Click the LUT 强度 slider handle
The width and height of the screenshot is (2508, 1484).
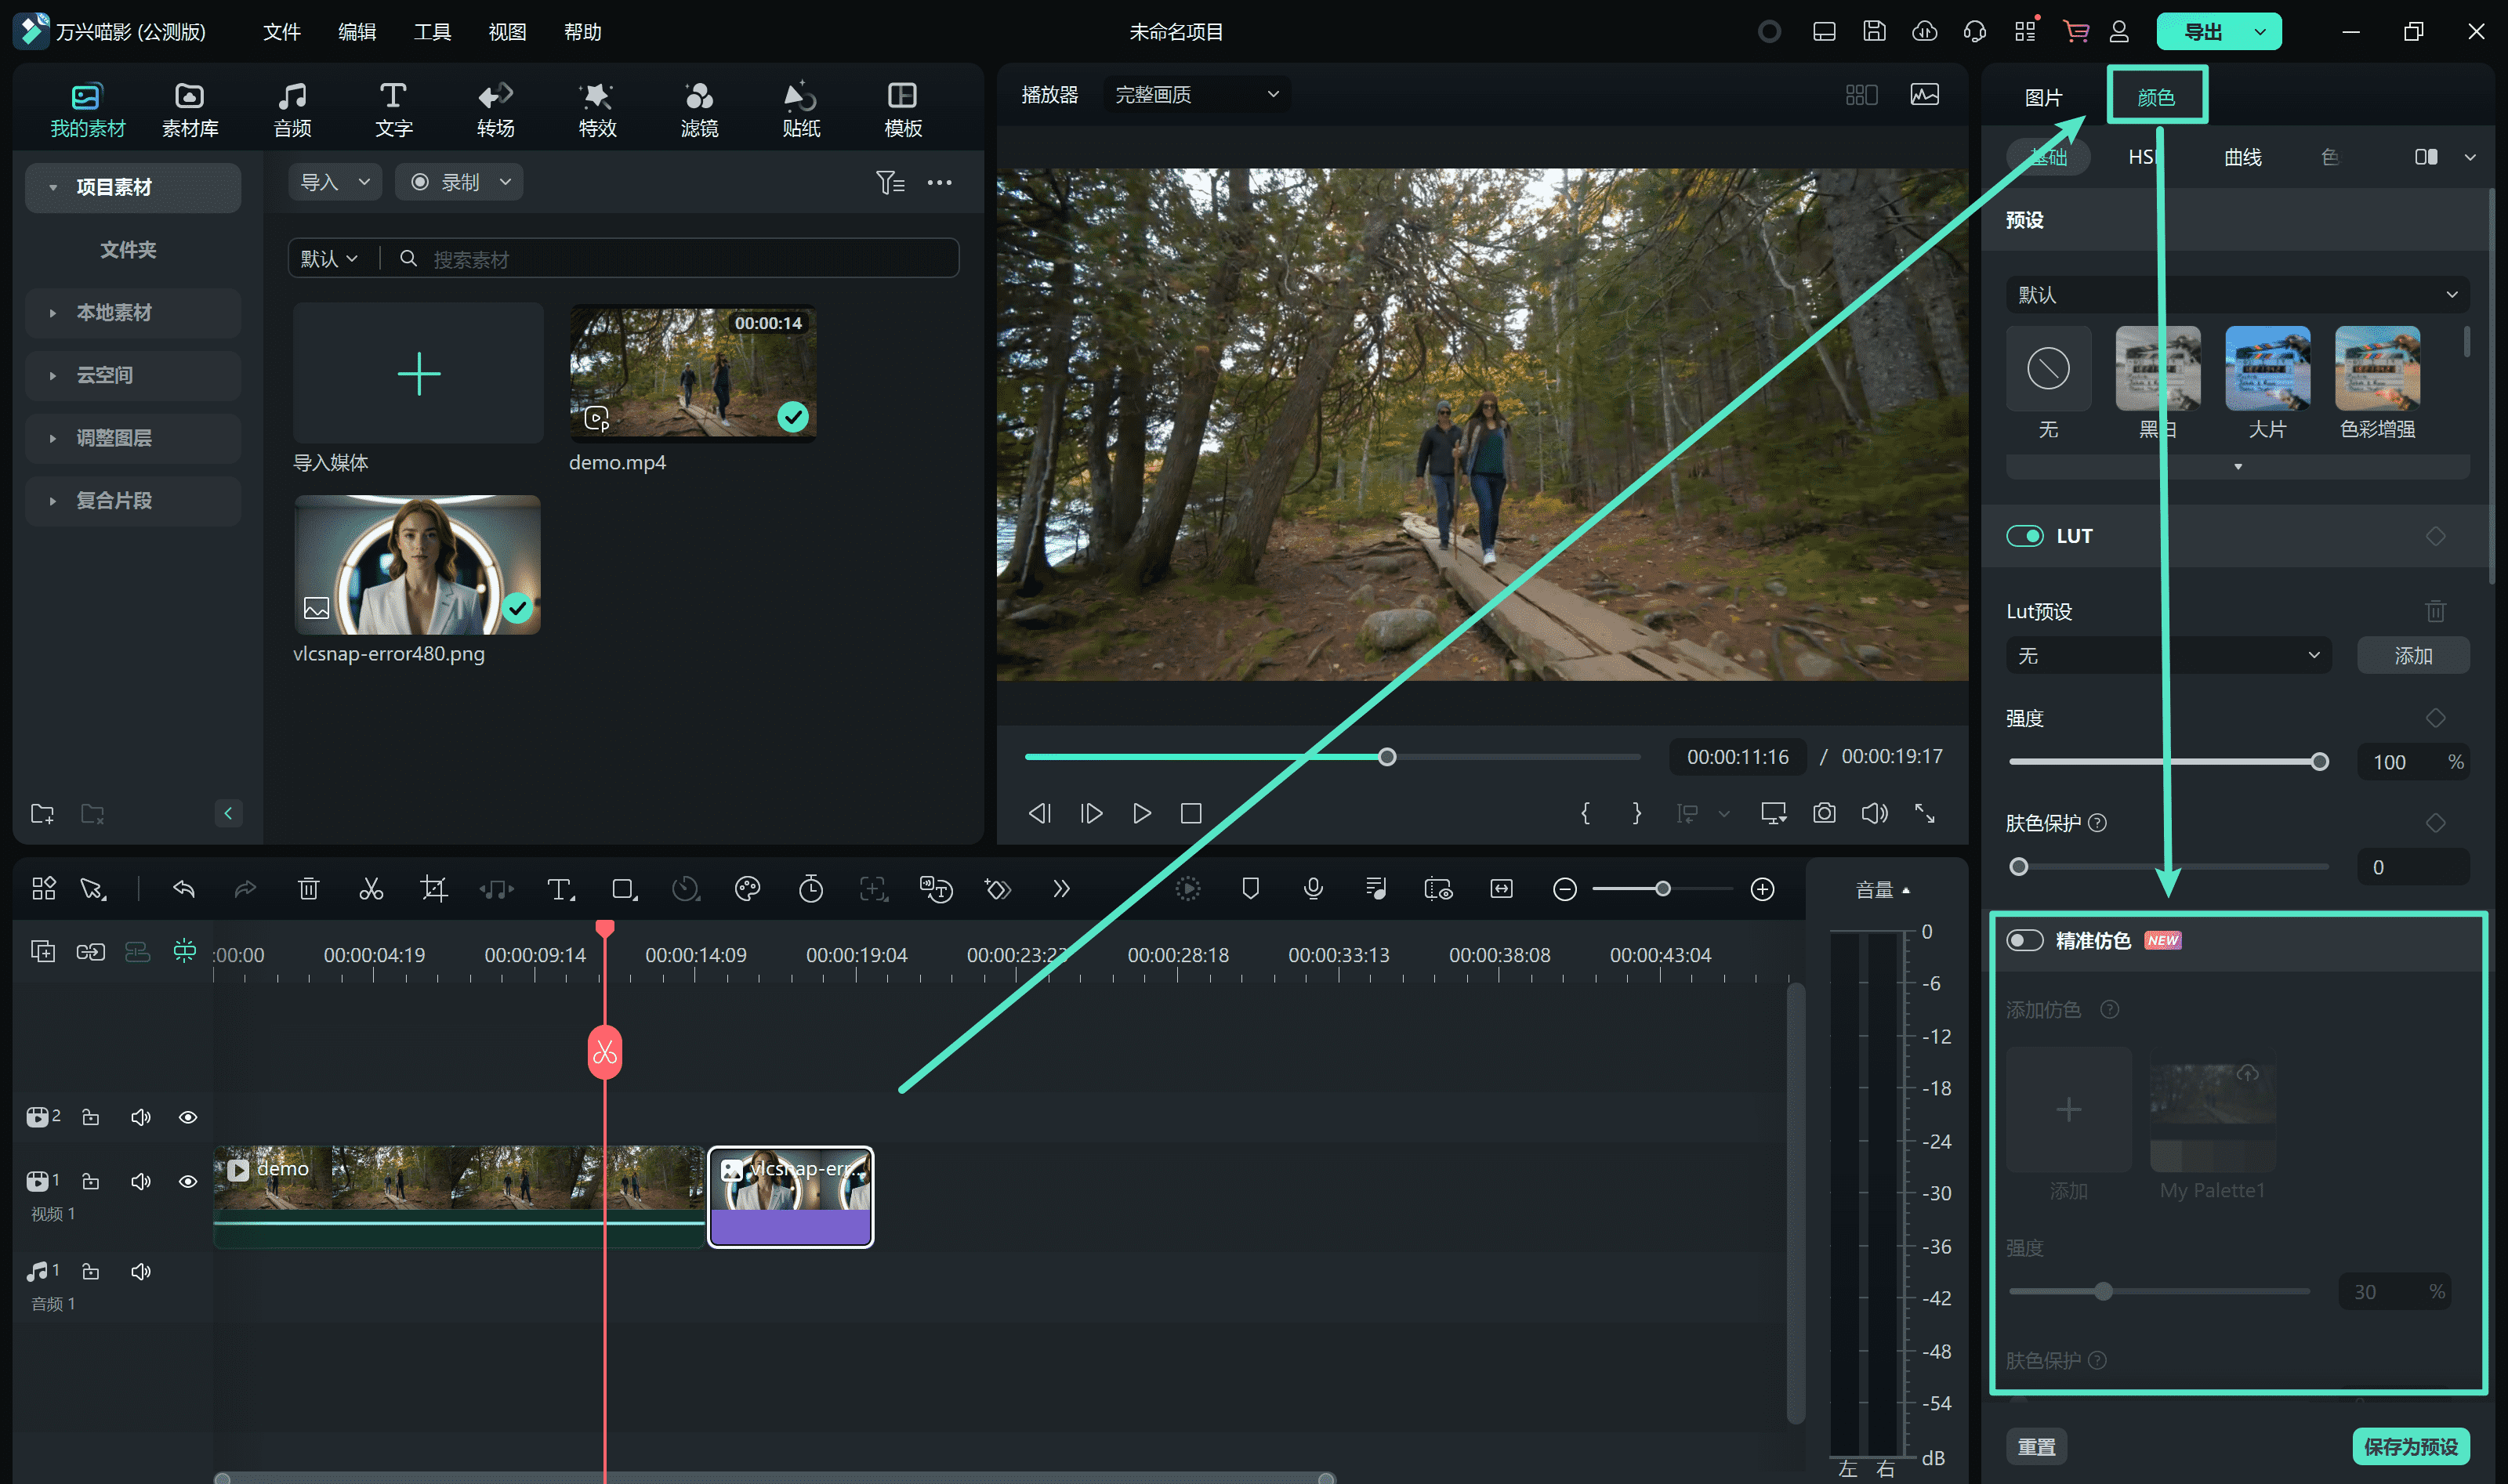pos(2320,762)
